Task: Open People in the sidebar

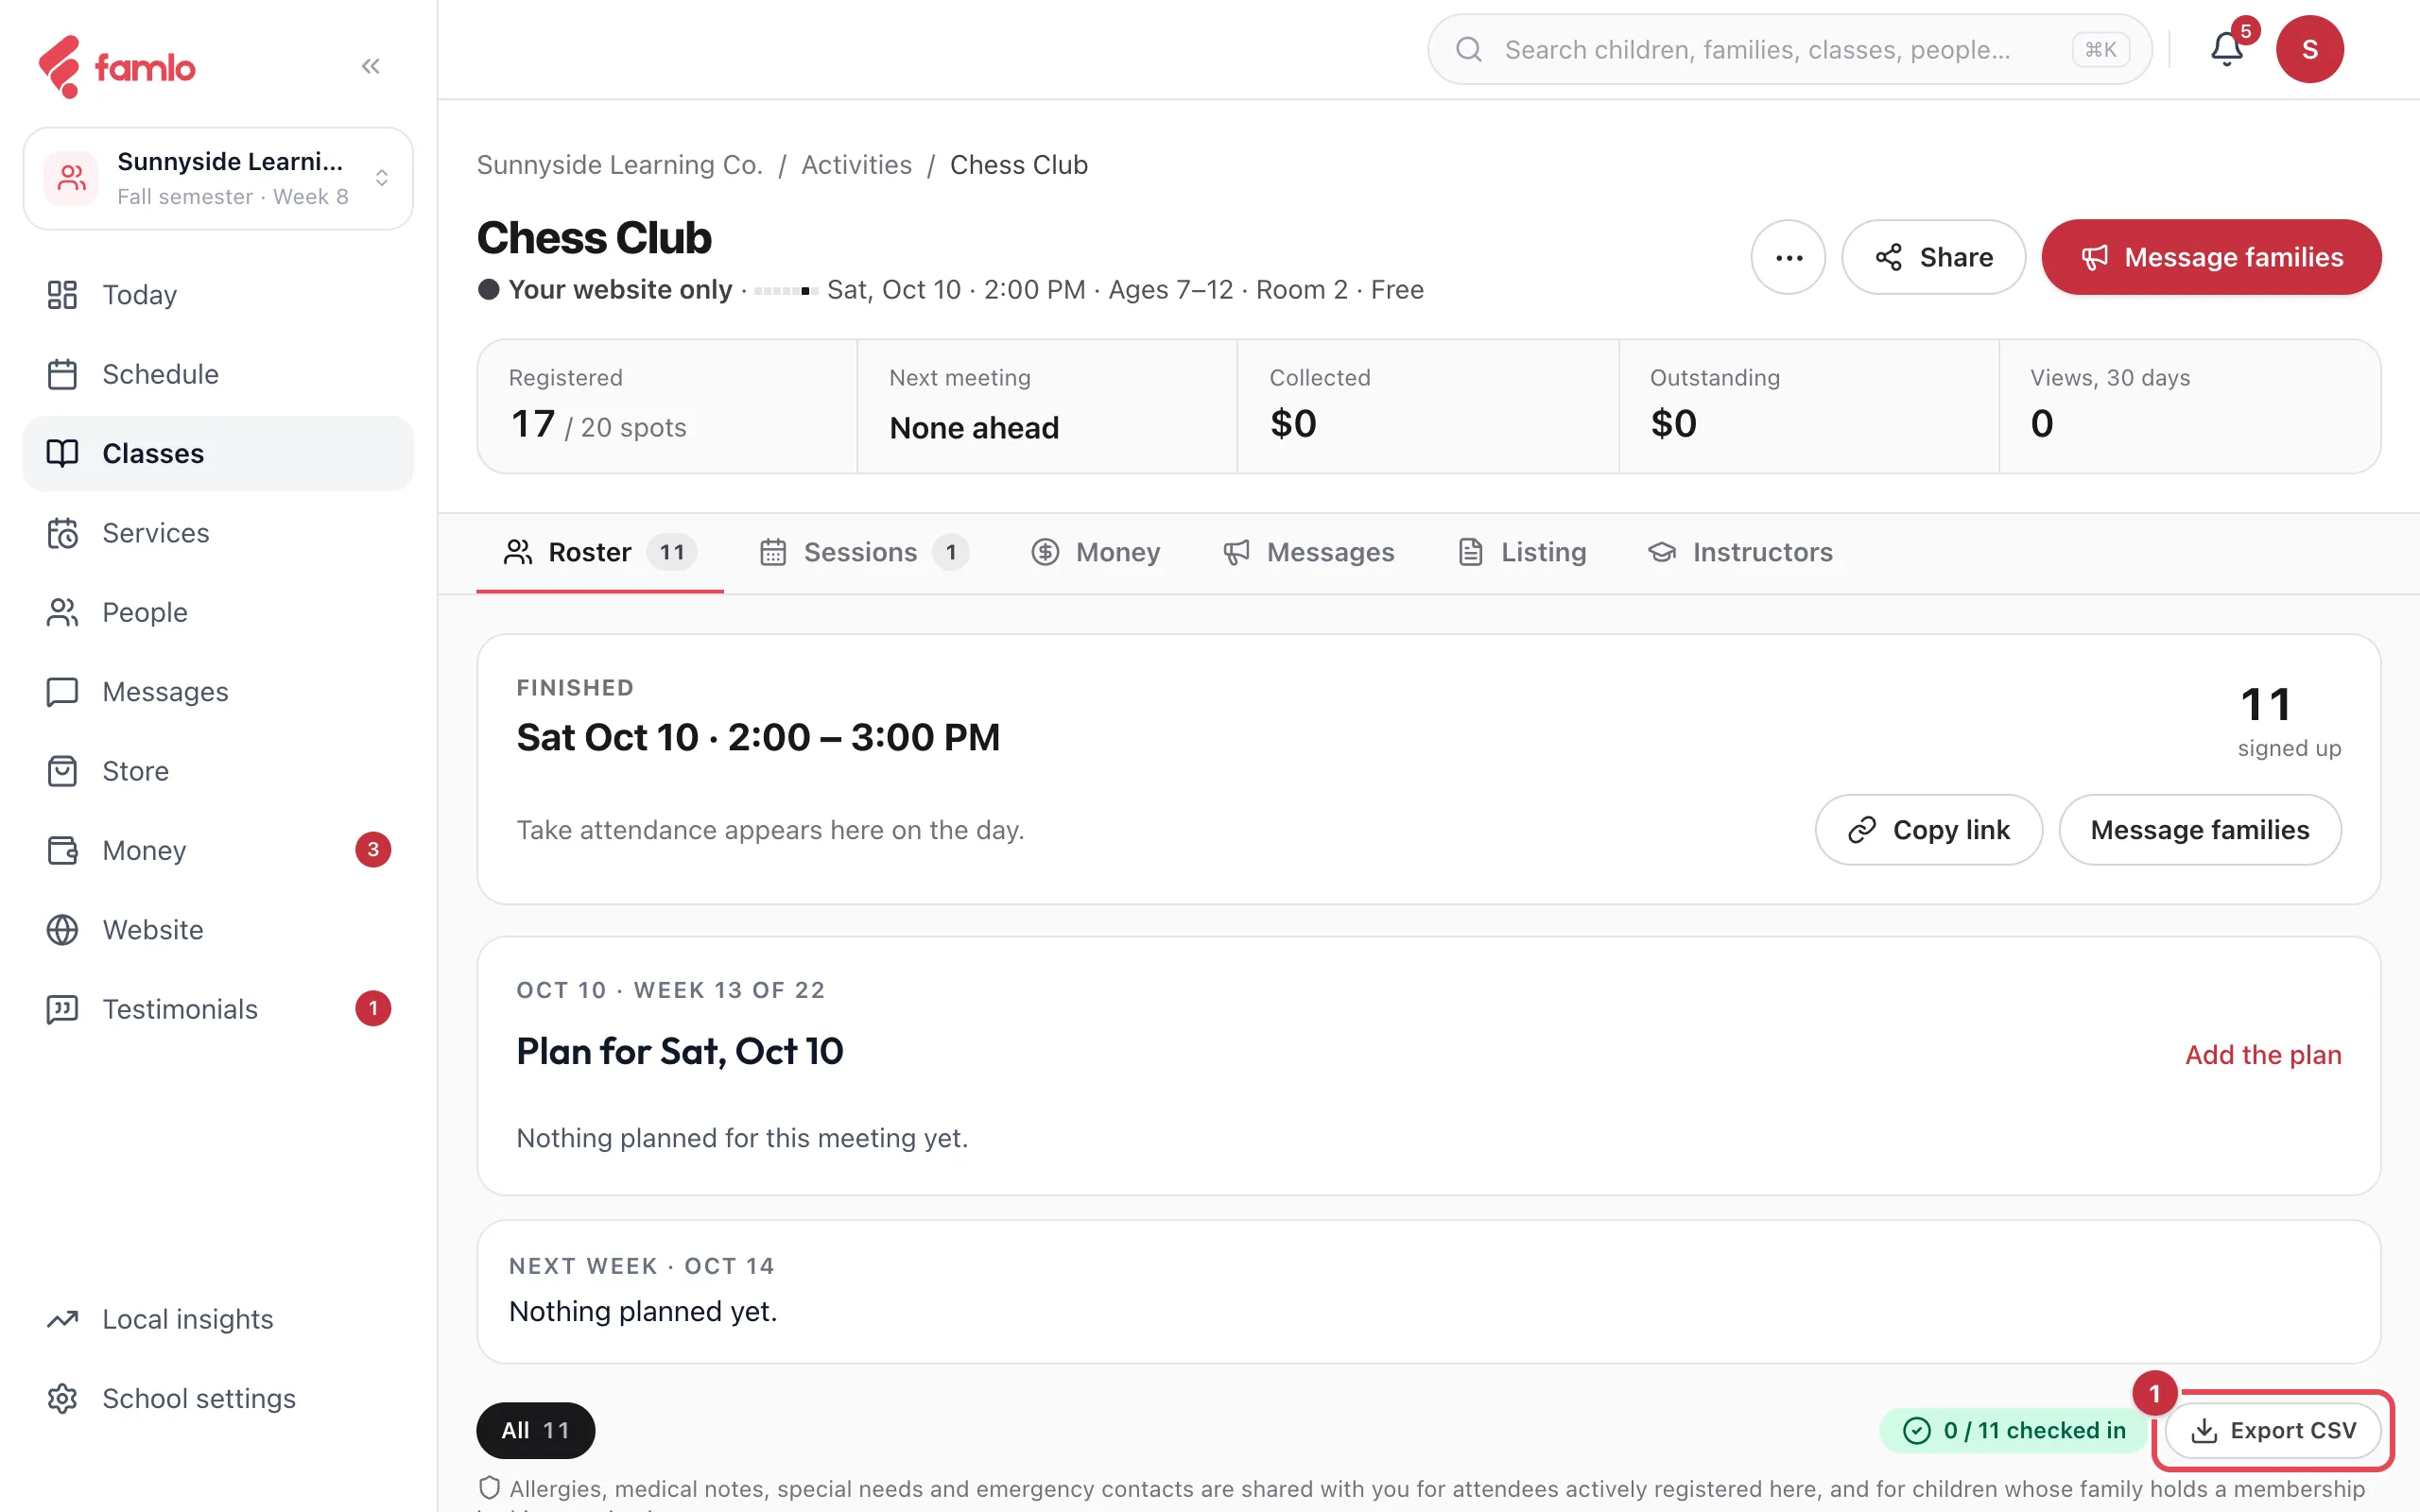Action: tap(218, 612)
